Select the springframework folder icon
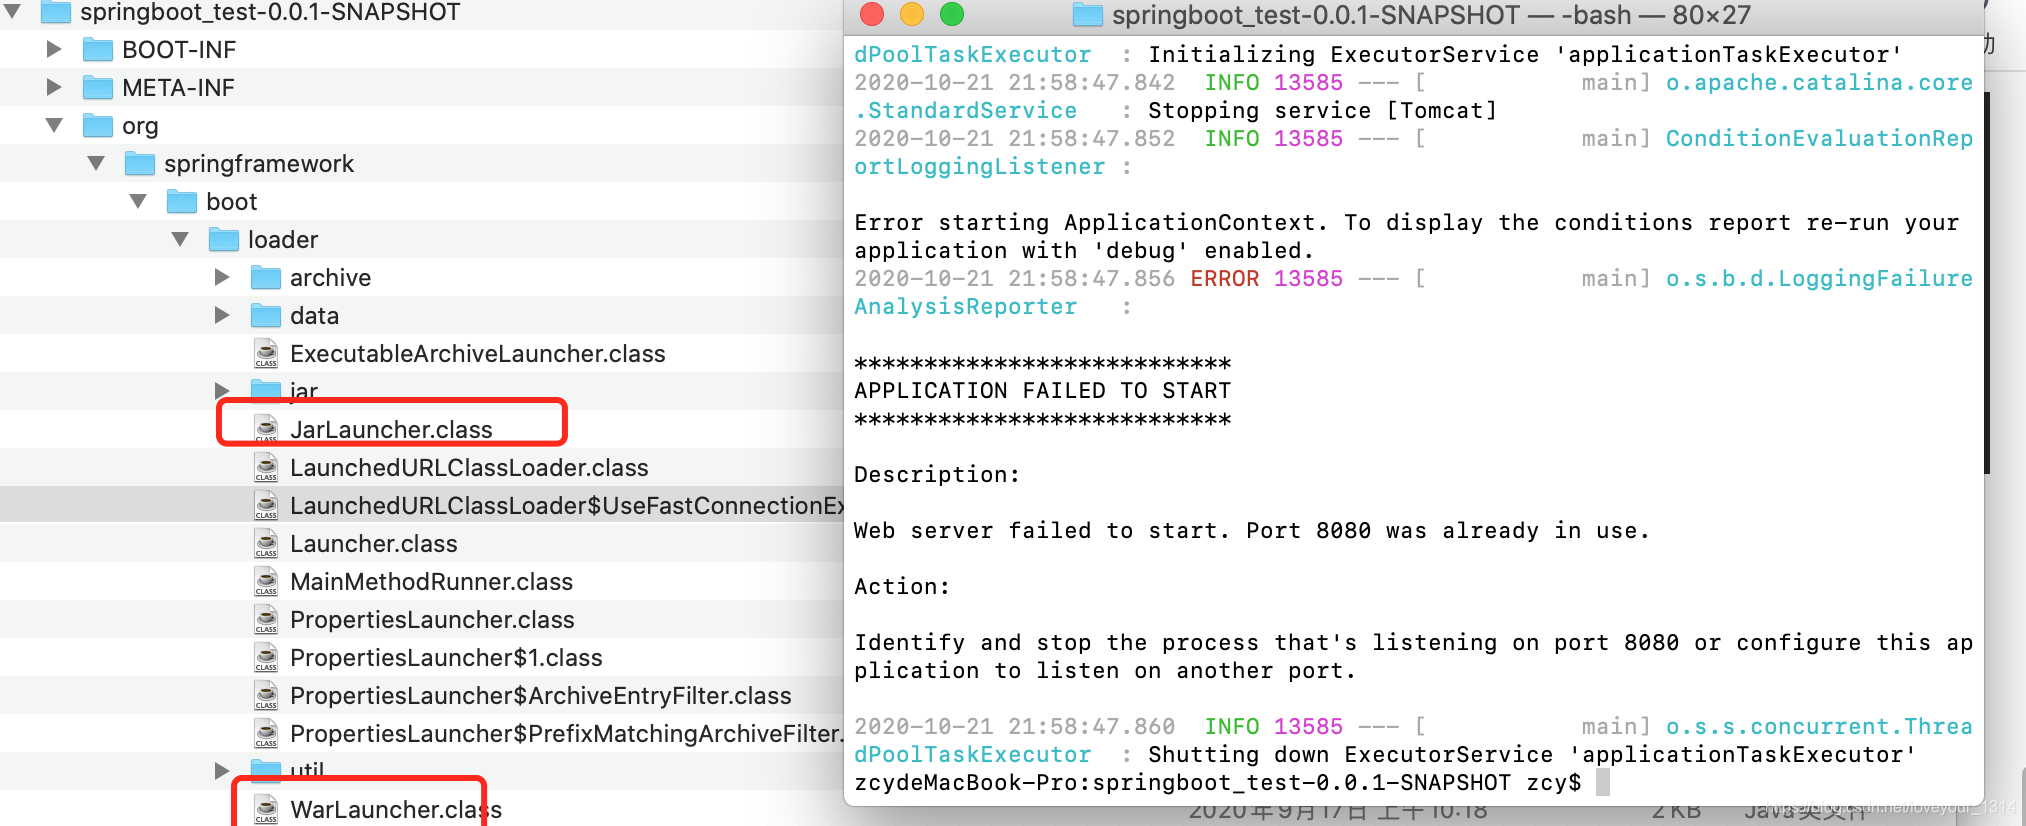2026x826 pixels. pos(139,163)
